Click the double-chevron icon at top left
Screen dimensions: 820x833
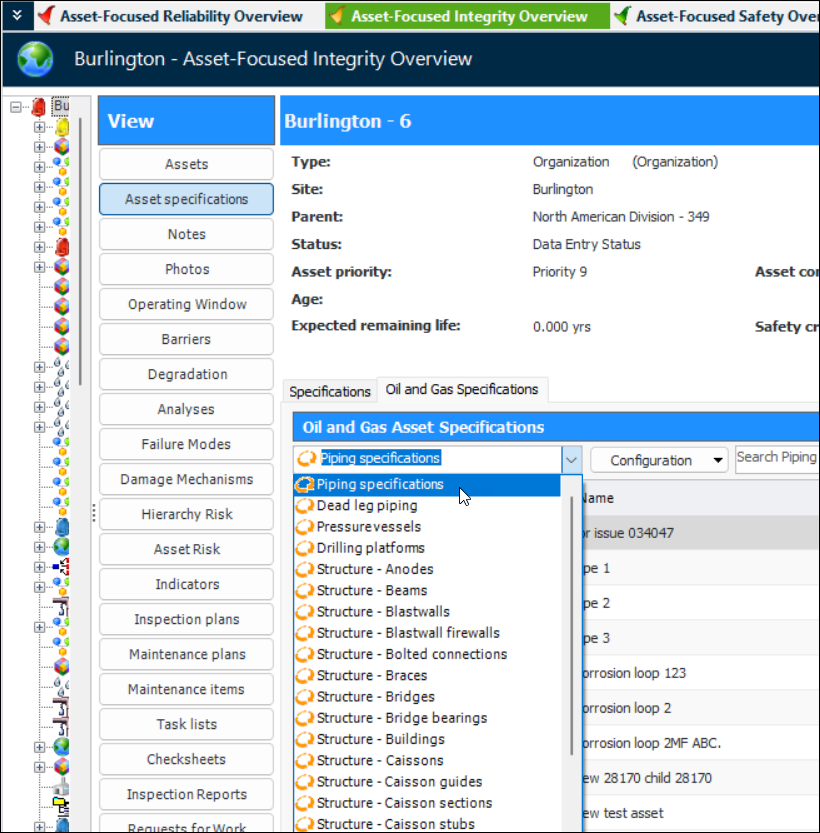click(16, 16)
